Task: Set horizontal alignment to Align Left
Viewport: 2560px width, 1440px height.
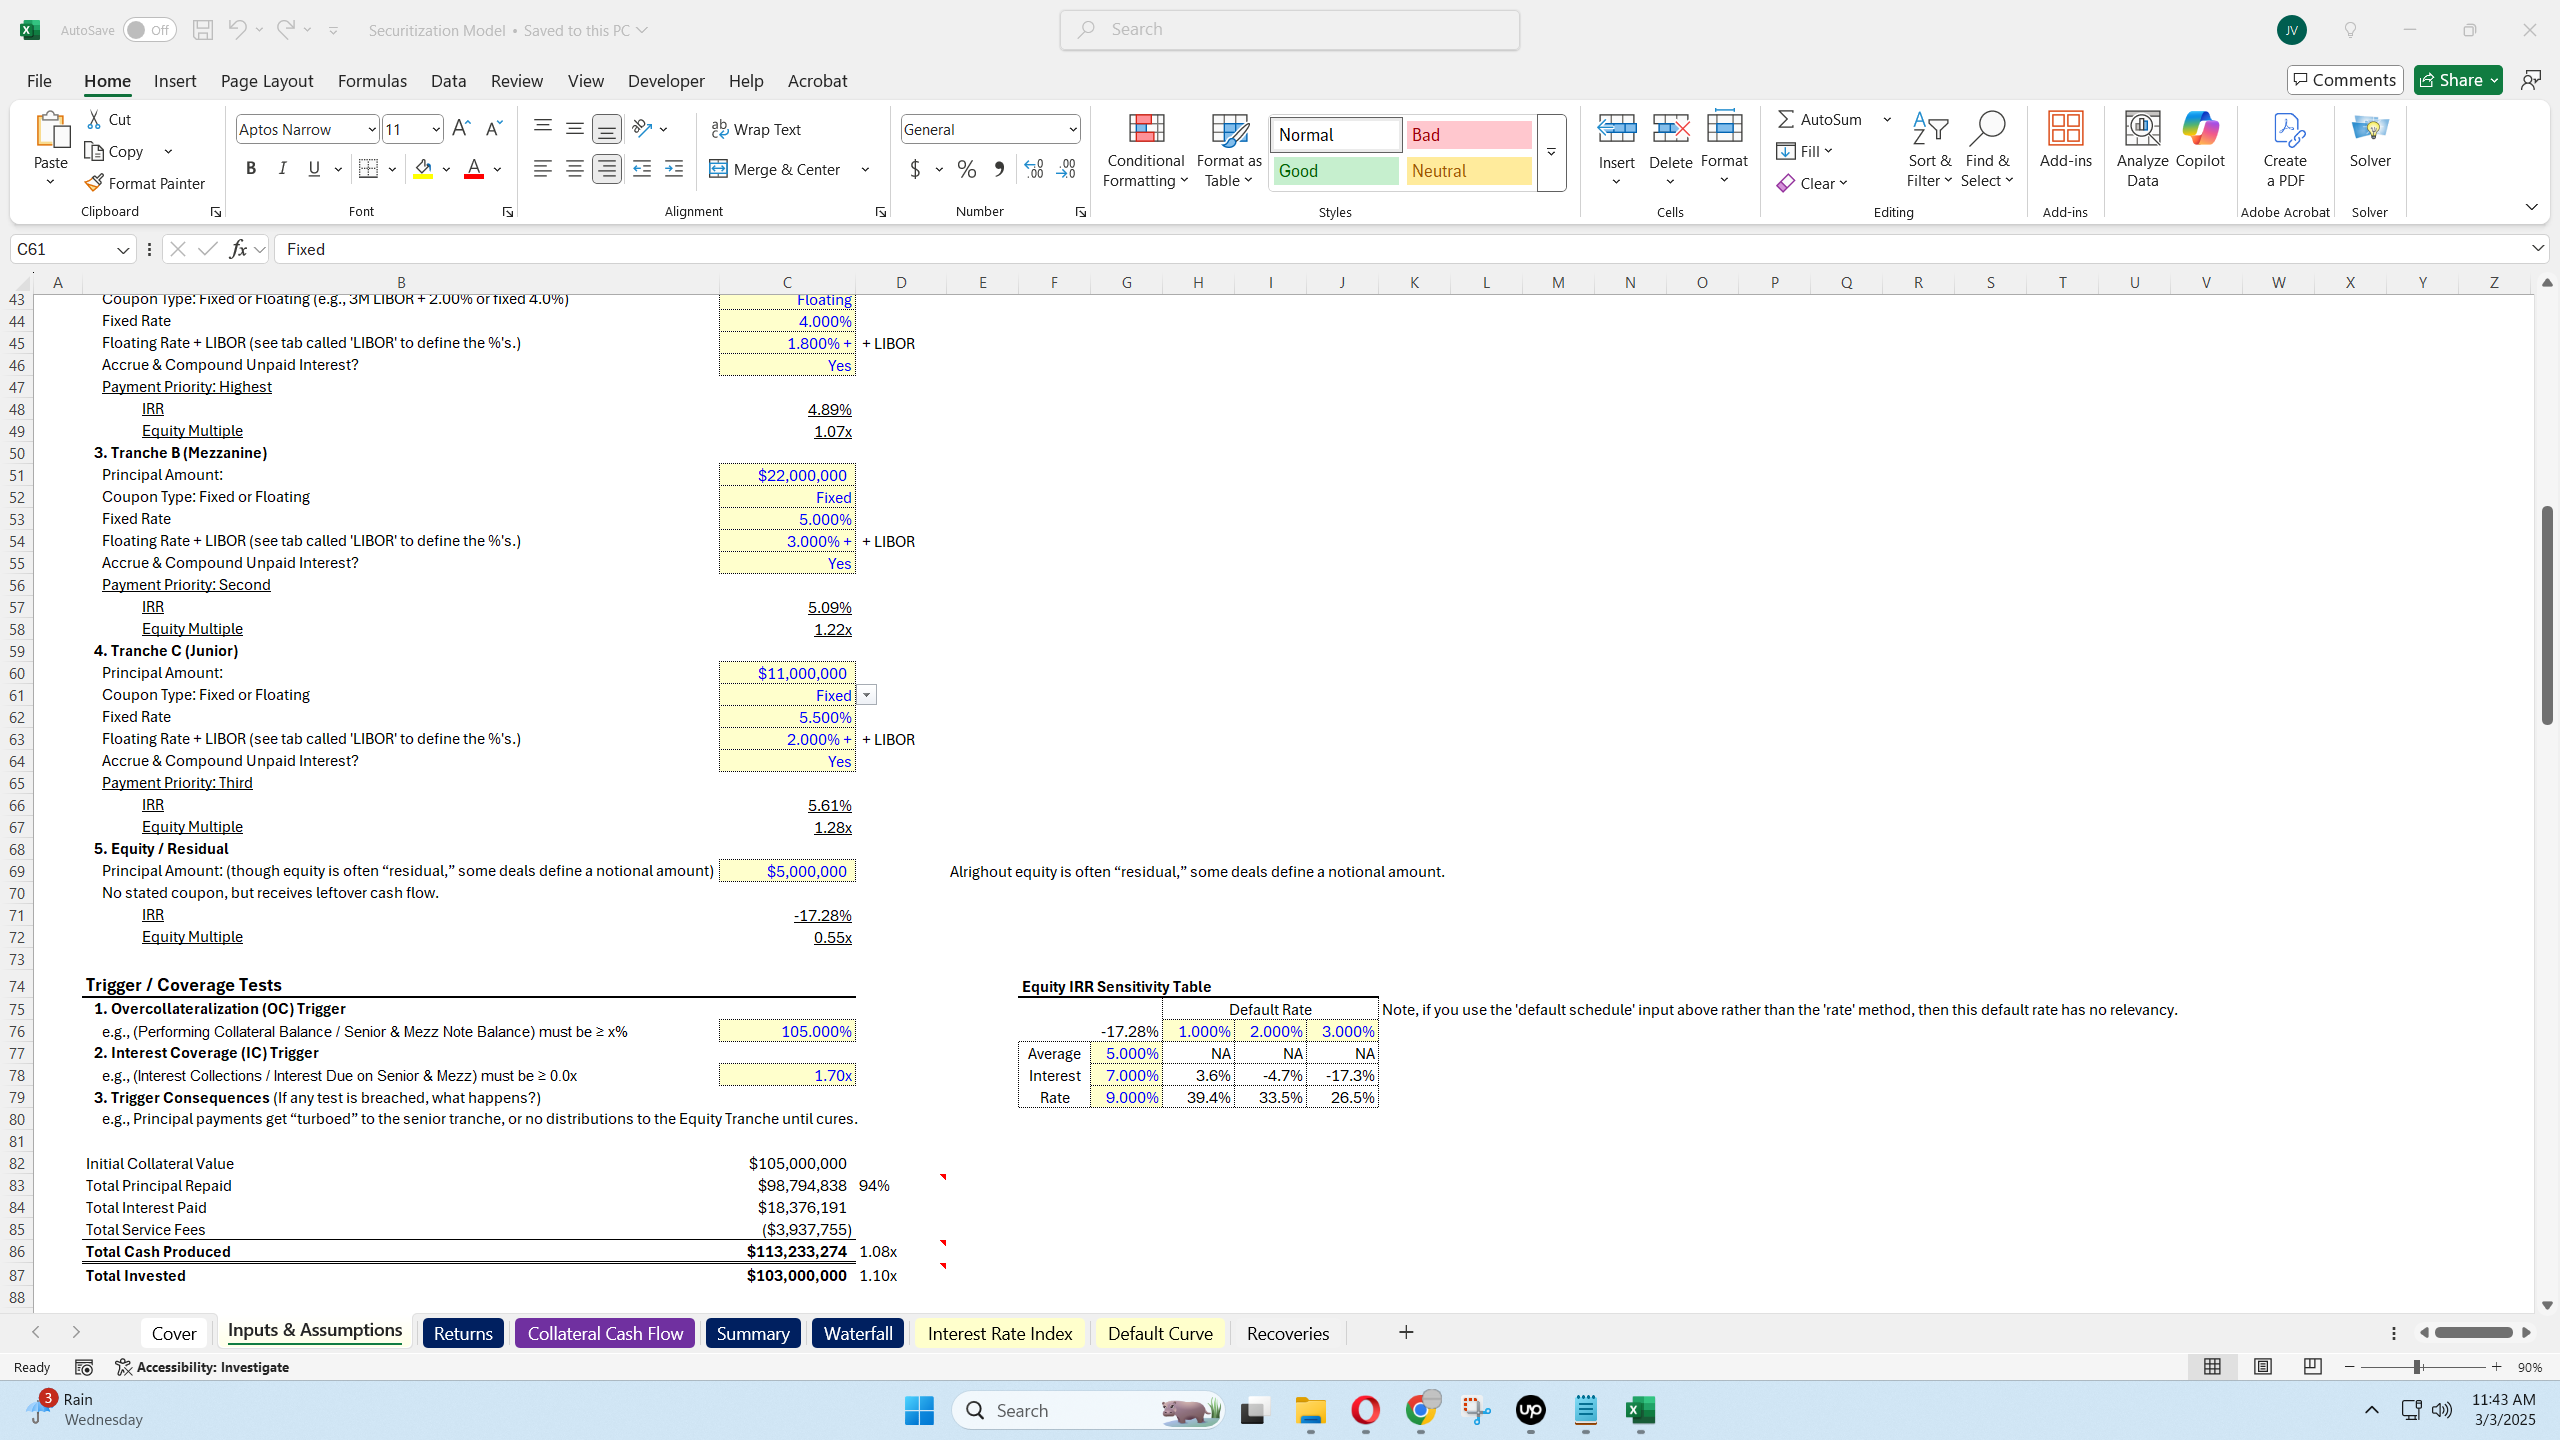Action: pyautogui.click(x=542, y=169)
